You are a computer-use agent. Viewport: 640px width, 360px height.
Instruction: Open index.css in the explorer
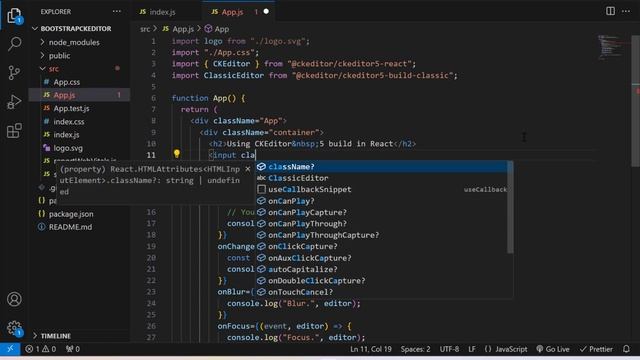(80, 122)
